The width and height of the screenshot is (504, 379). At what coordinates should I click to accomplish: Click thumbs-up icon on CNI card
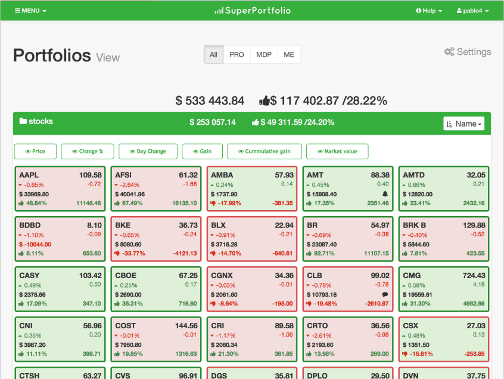click(21, 354)
